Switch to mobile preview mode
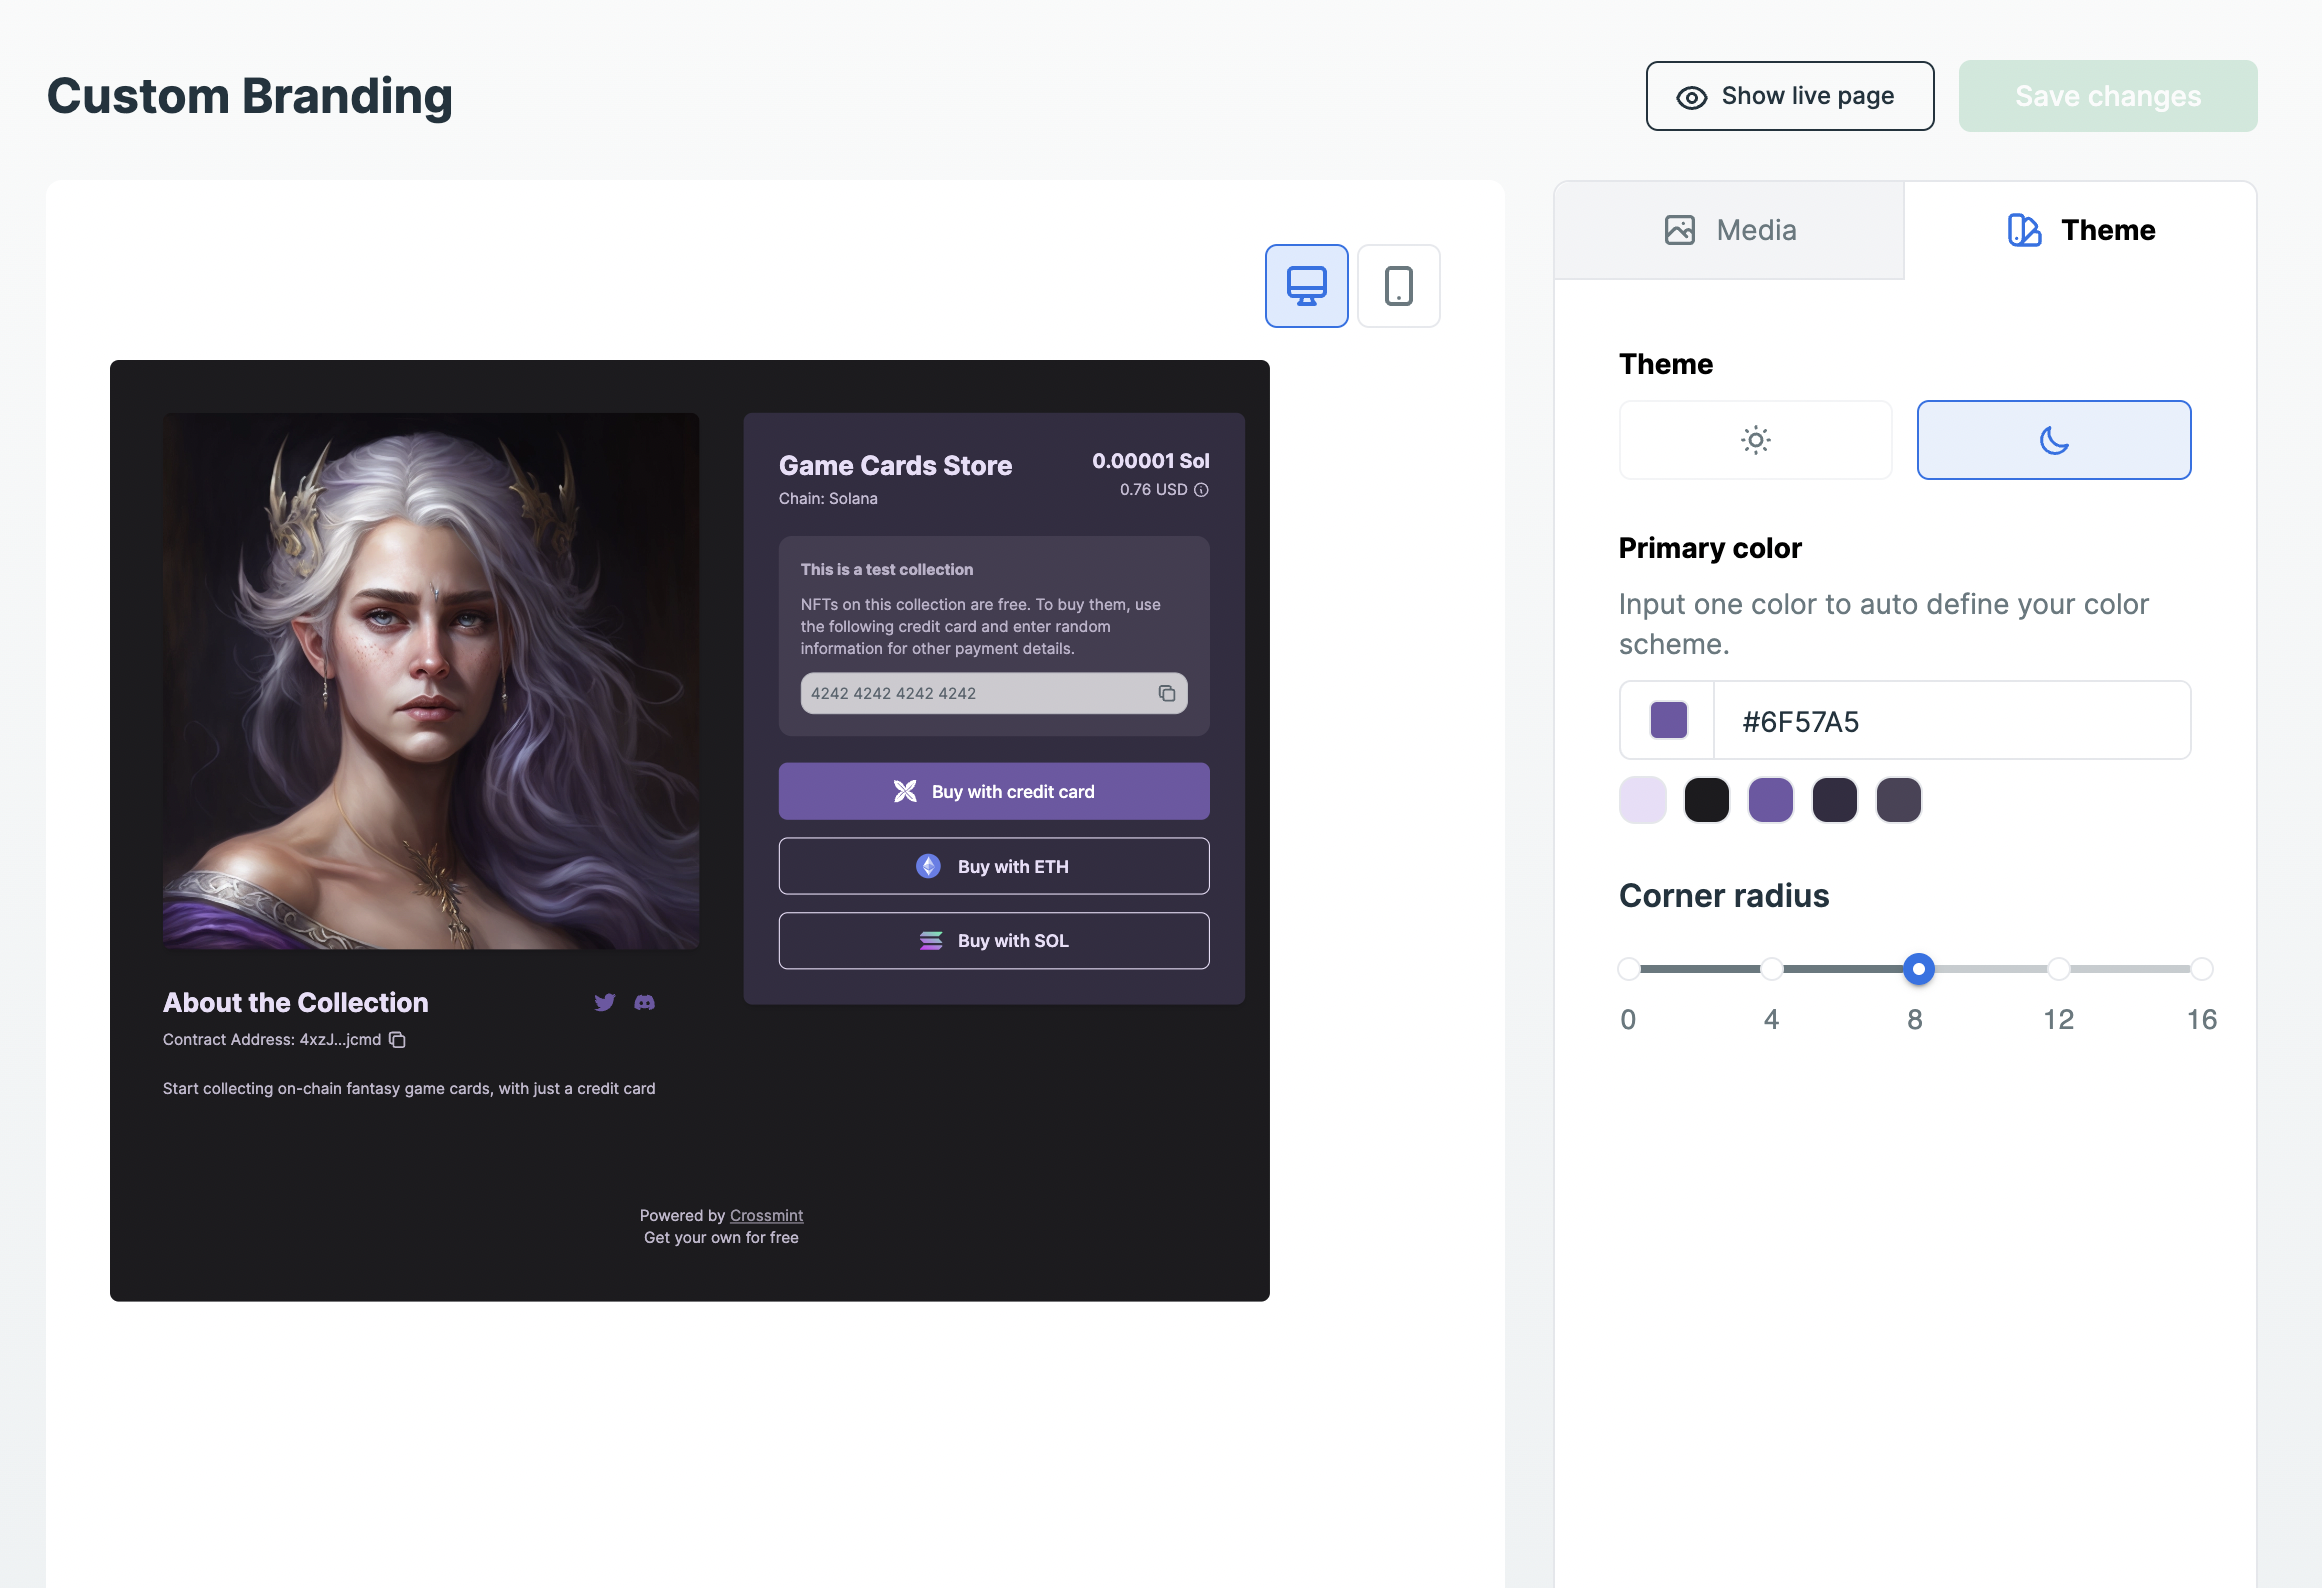 pyautogui.click(x=1398, y=286)
